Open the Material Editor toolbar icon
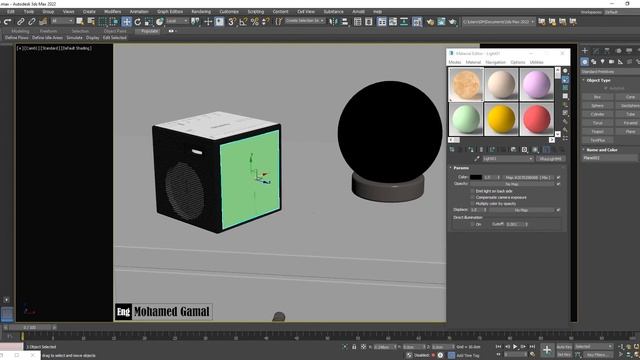640x360 pixels. pyautogui.click(x=417, y=22)
